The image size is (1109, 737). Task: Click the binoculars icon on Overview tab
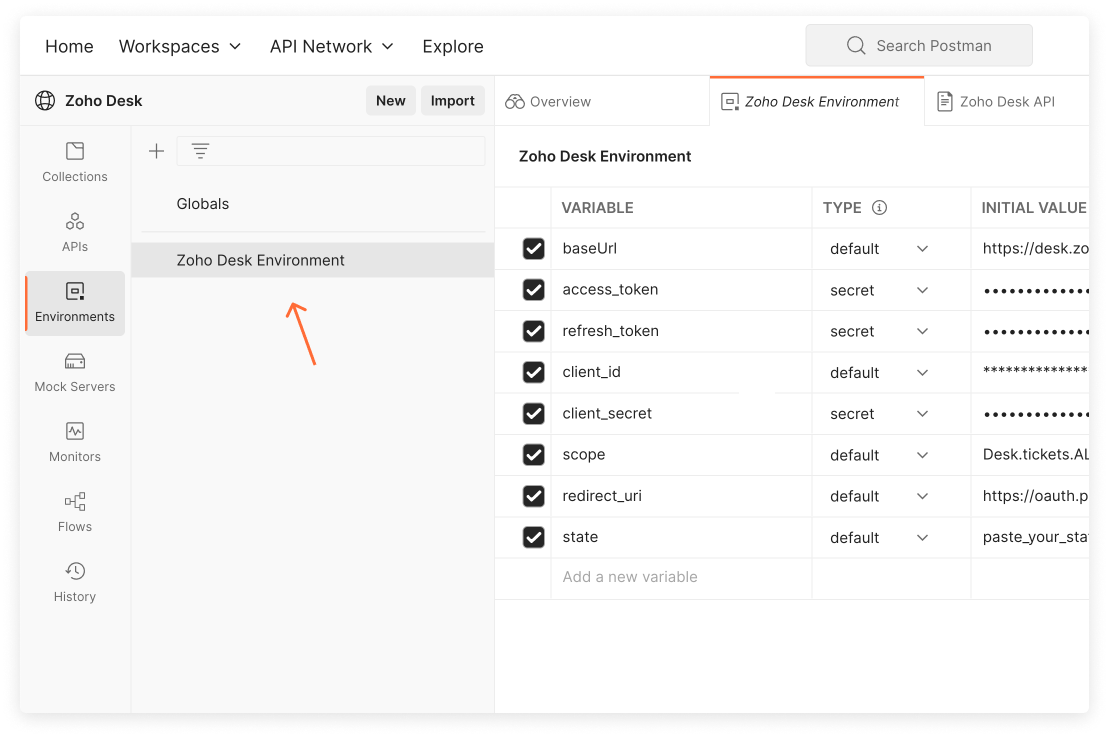(x=515, y=102)
